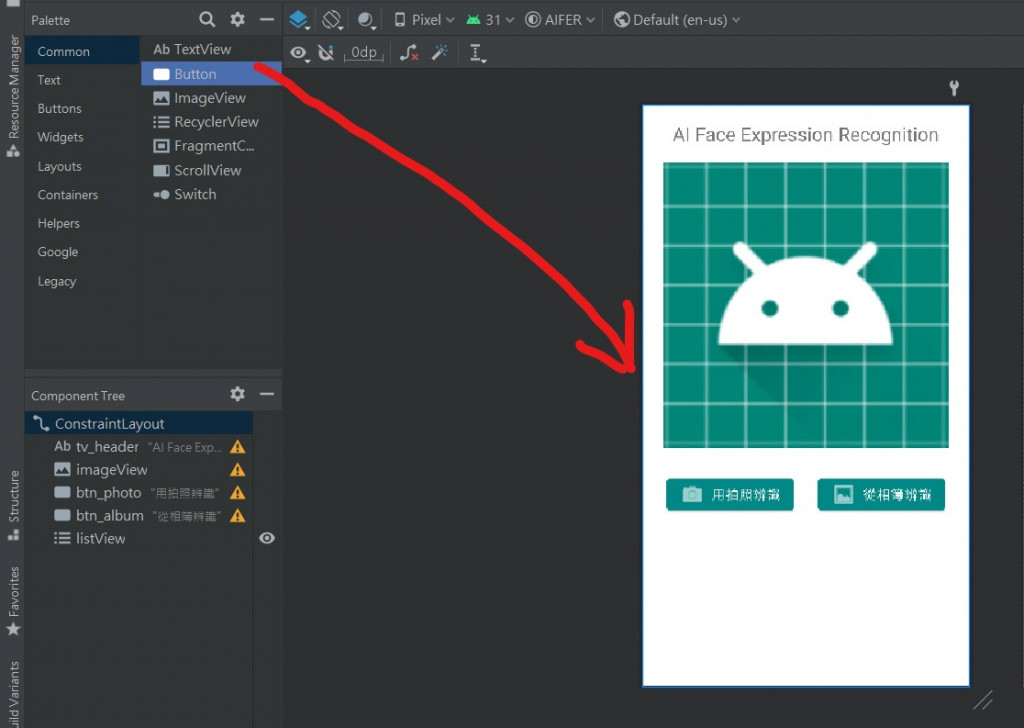Screen dimensions: 1024x728
Task: Click warning icon on imageView row
Action: 238,470
